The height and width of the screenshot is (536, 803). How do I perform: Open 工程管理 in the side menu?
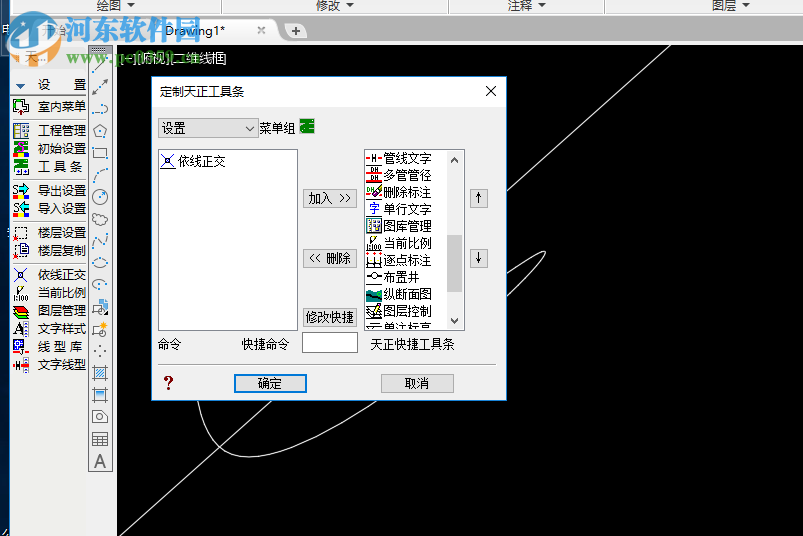49,130
